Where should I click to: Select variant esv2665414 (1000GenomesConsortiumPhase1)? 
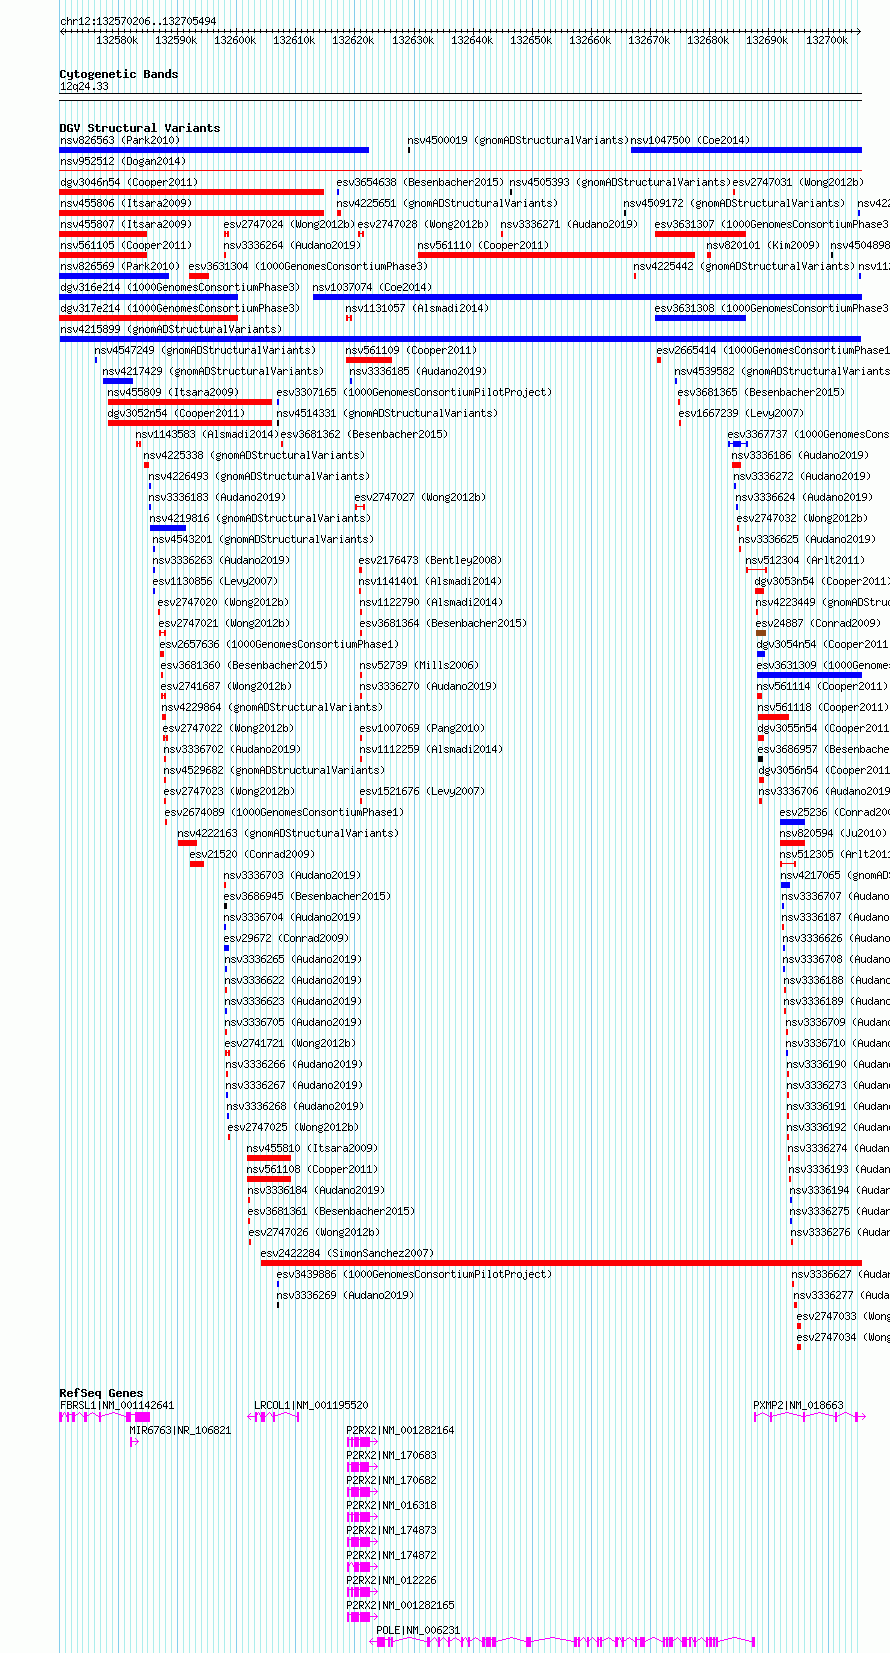[x=773, y=350]
